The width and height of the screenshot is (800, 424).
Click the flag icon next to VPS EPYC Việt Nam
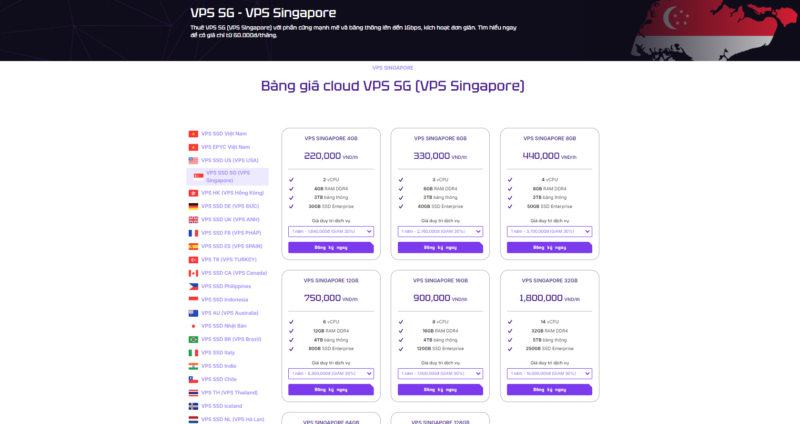[x=193, y=147]
